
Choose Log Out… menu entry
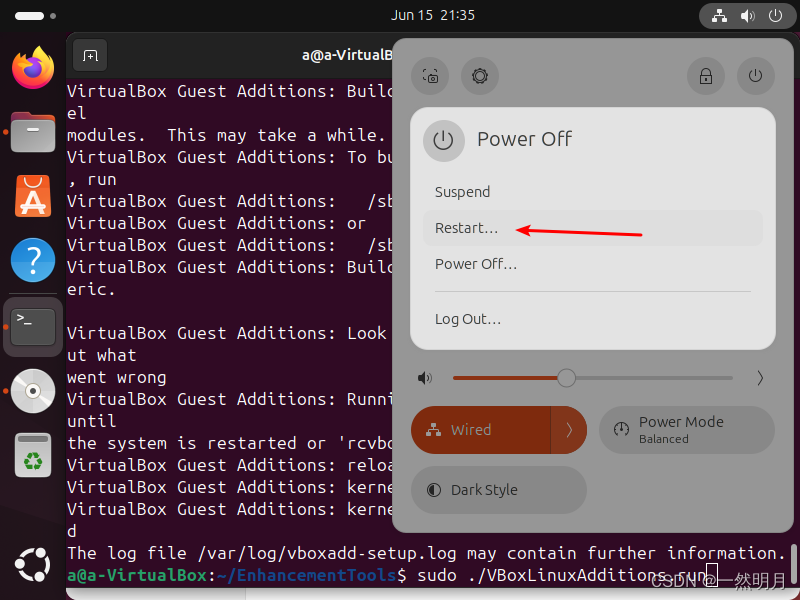(592, 319)
